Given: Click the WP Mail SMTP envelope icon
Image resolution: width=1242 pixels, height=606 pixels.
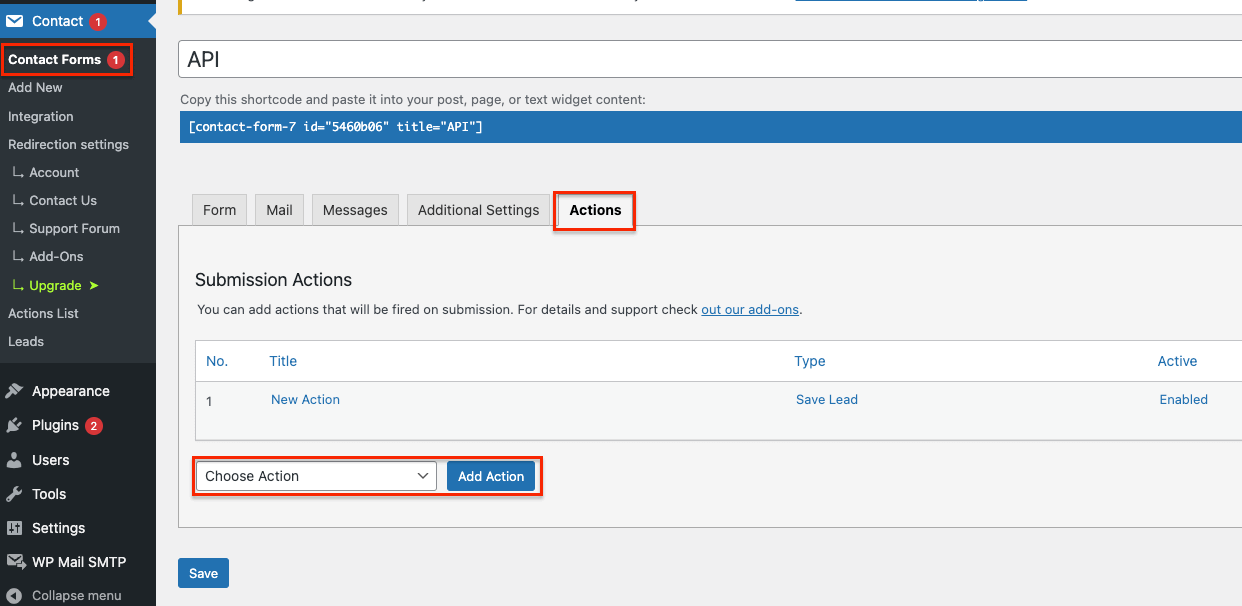Looking at the screenshot, I should (x=15, y=562).
